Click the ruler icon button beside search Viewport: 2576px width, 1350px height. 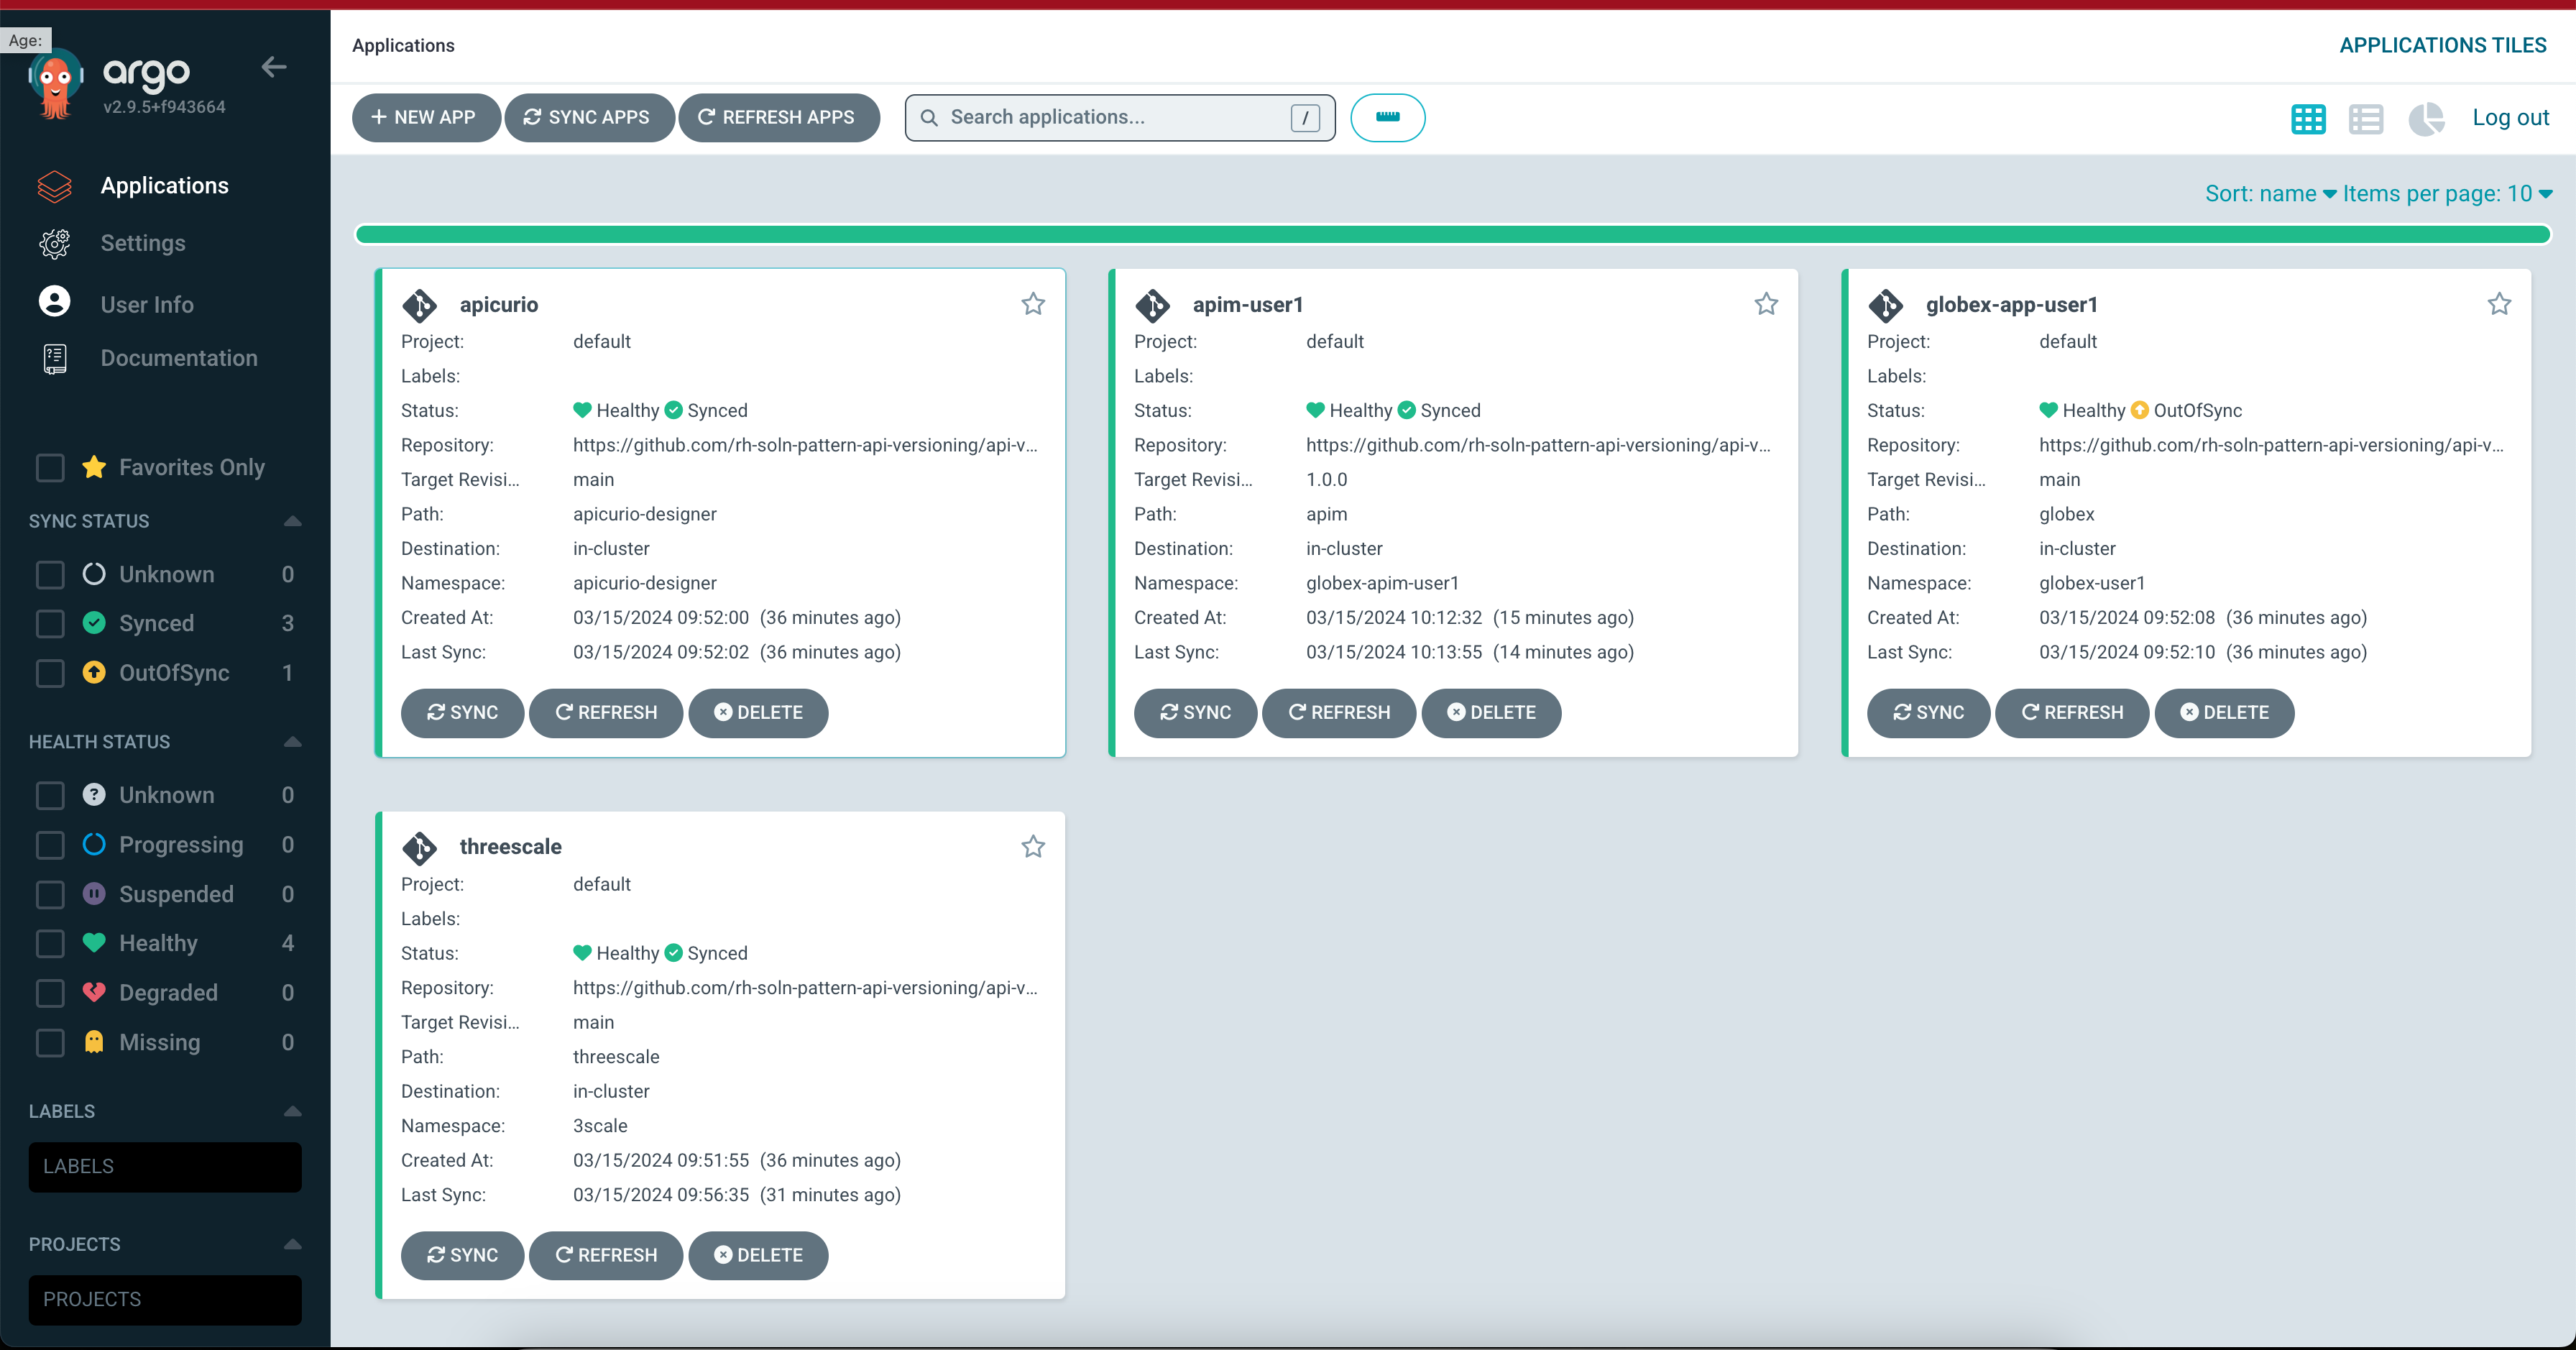[x=1387, y=118]
